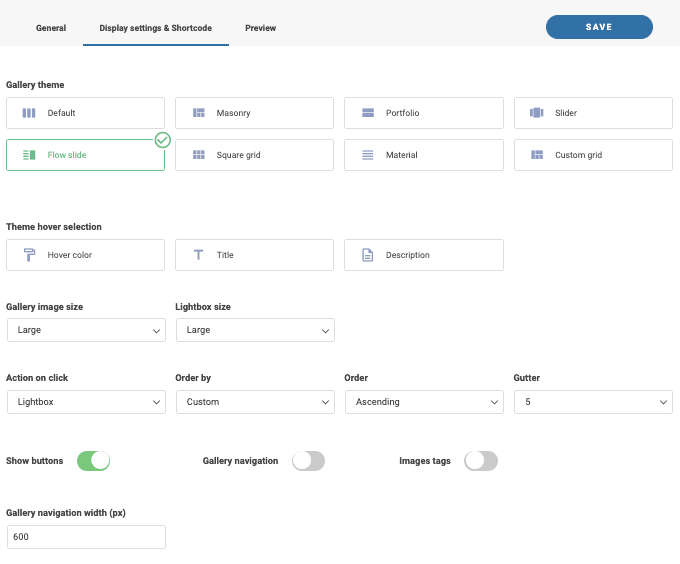Choose the Square grid theme icon

tap(199, 155)
